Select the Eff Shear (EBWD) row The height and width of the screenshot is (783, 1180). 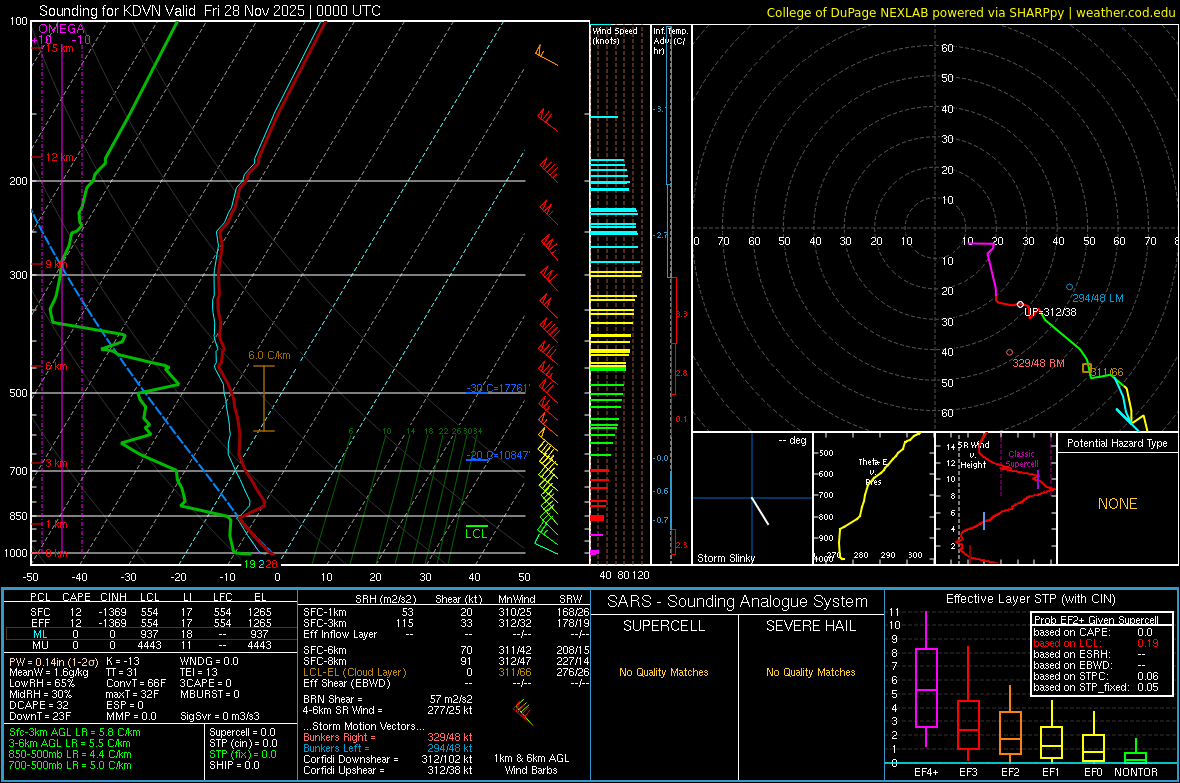446,683
